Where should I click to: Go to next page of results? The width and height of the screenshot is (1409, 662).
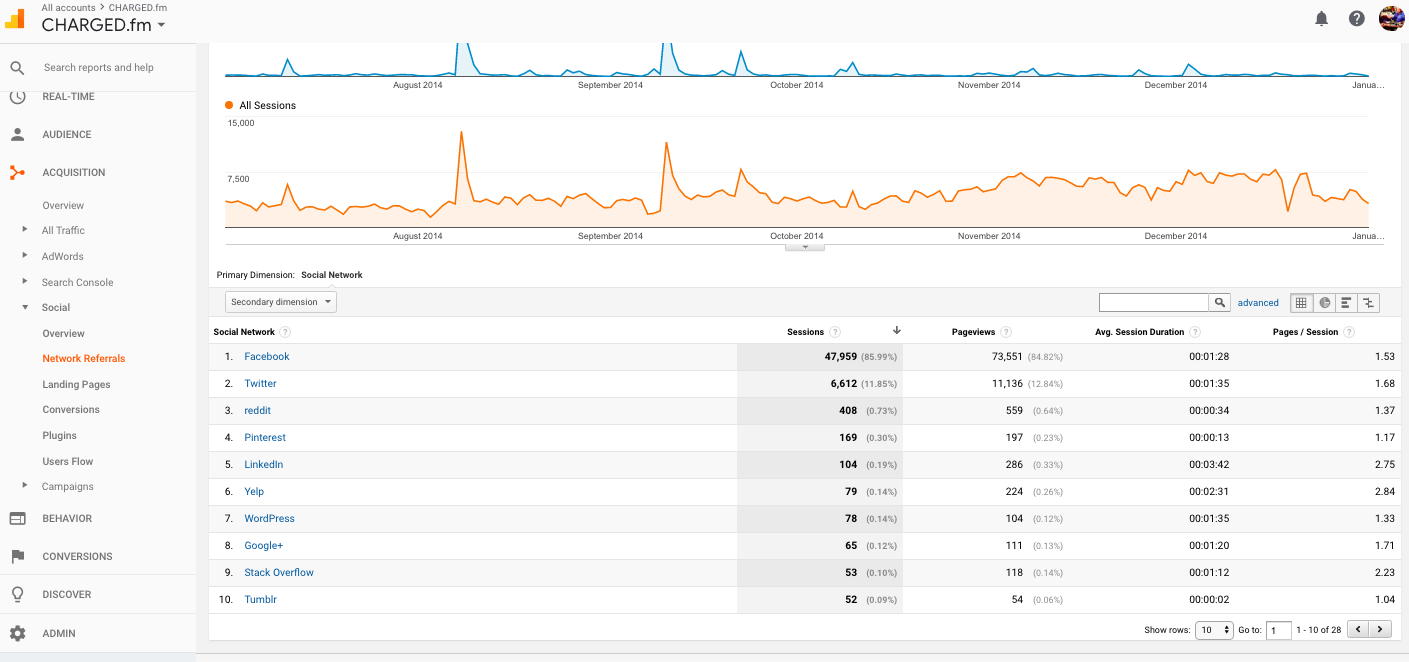pos(1381,630)
